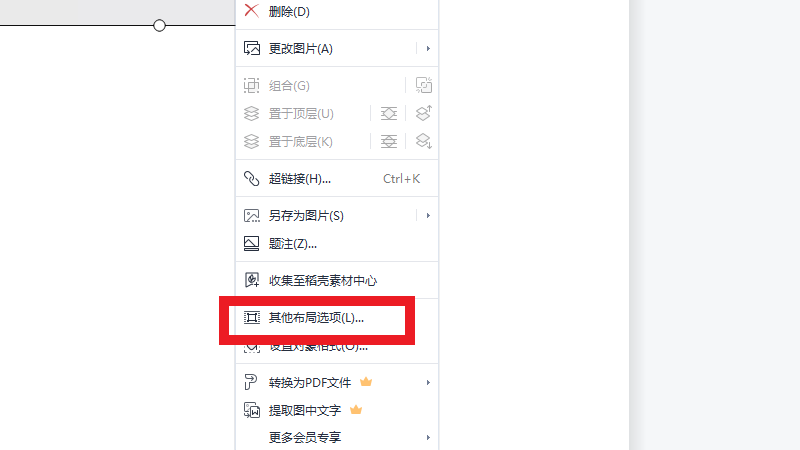Select 其他布局选项(L)... menu entry
Image resolution: width=800 pixels, height=450 pixels.
(317, 317)
